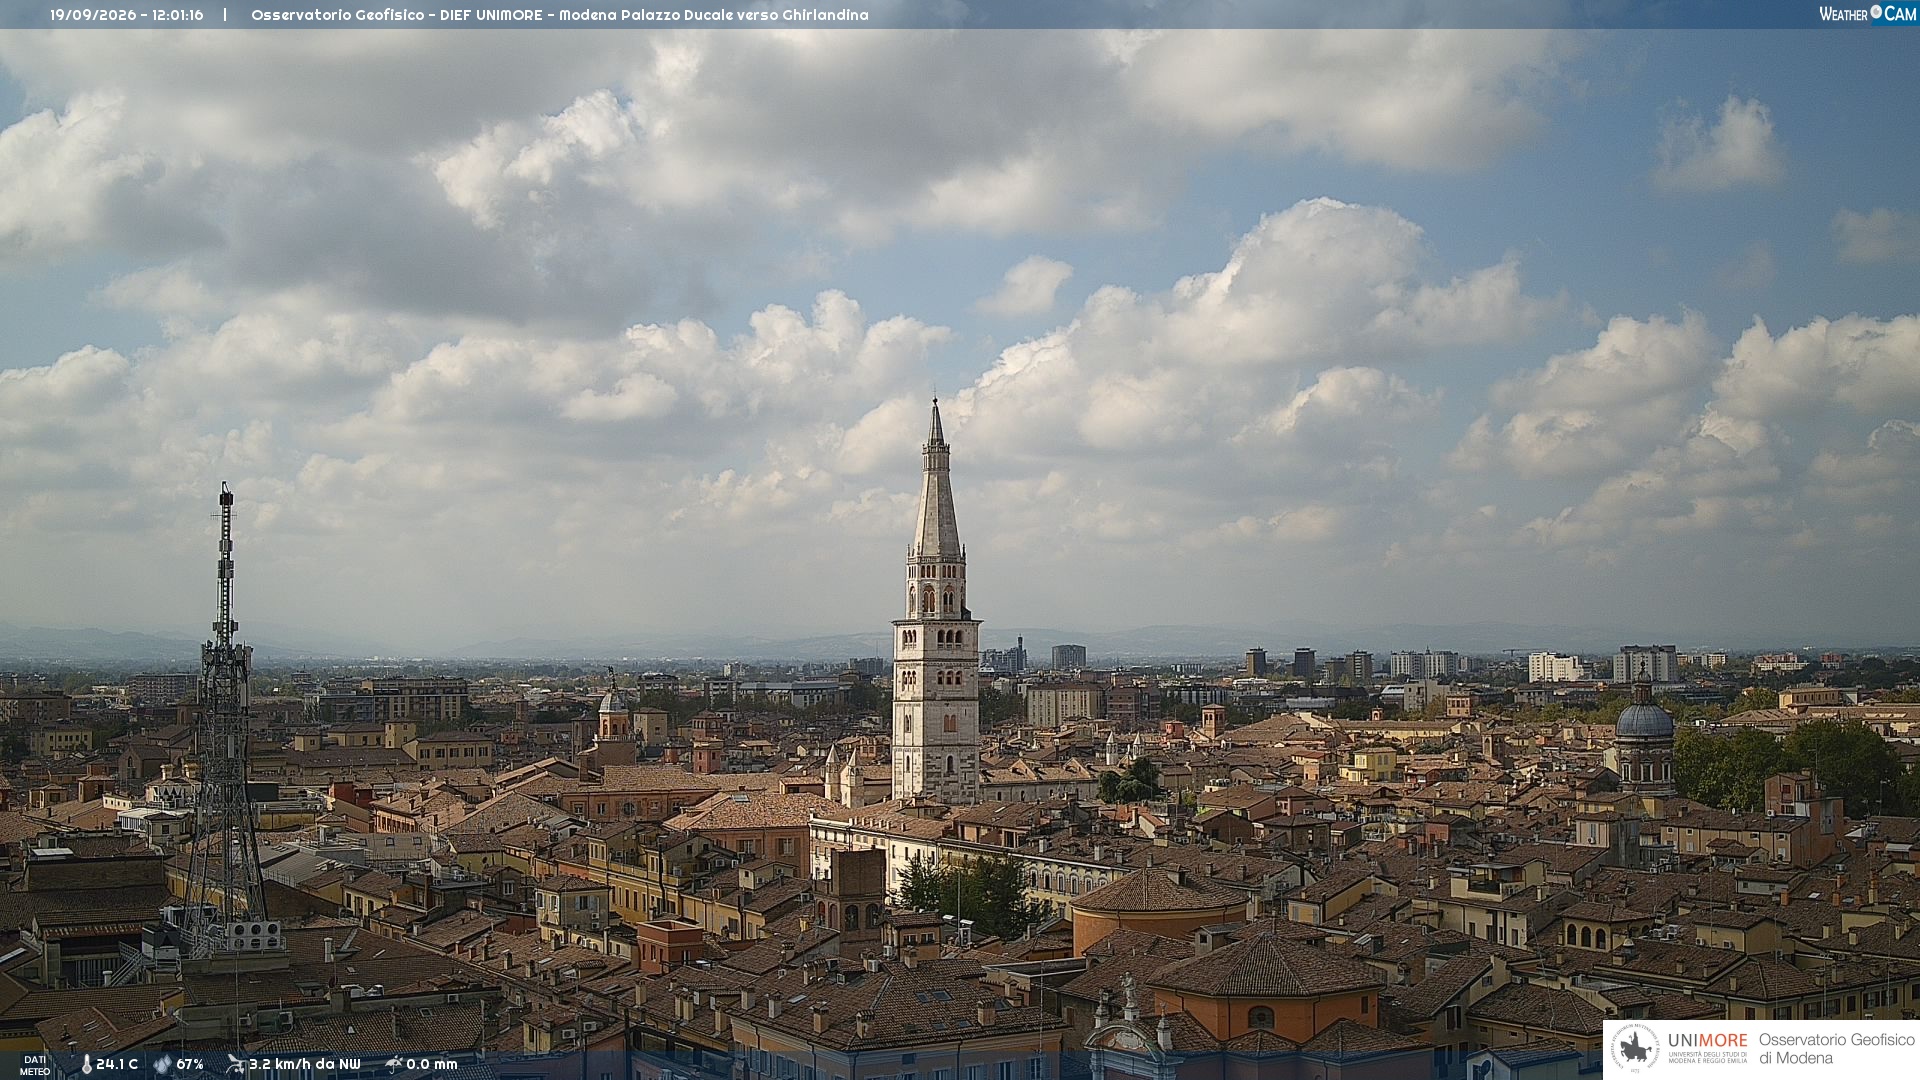Click the umbrella rainfall icon
The image size is (1920, 1080).
click(x=394, y=1064)
